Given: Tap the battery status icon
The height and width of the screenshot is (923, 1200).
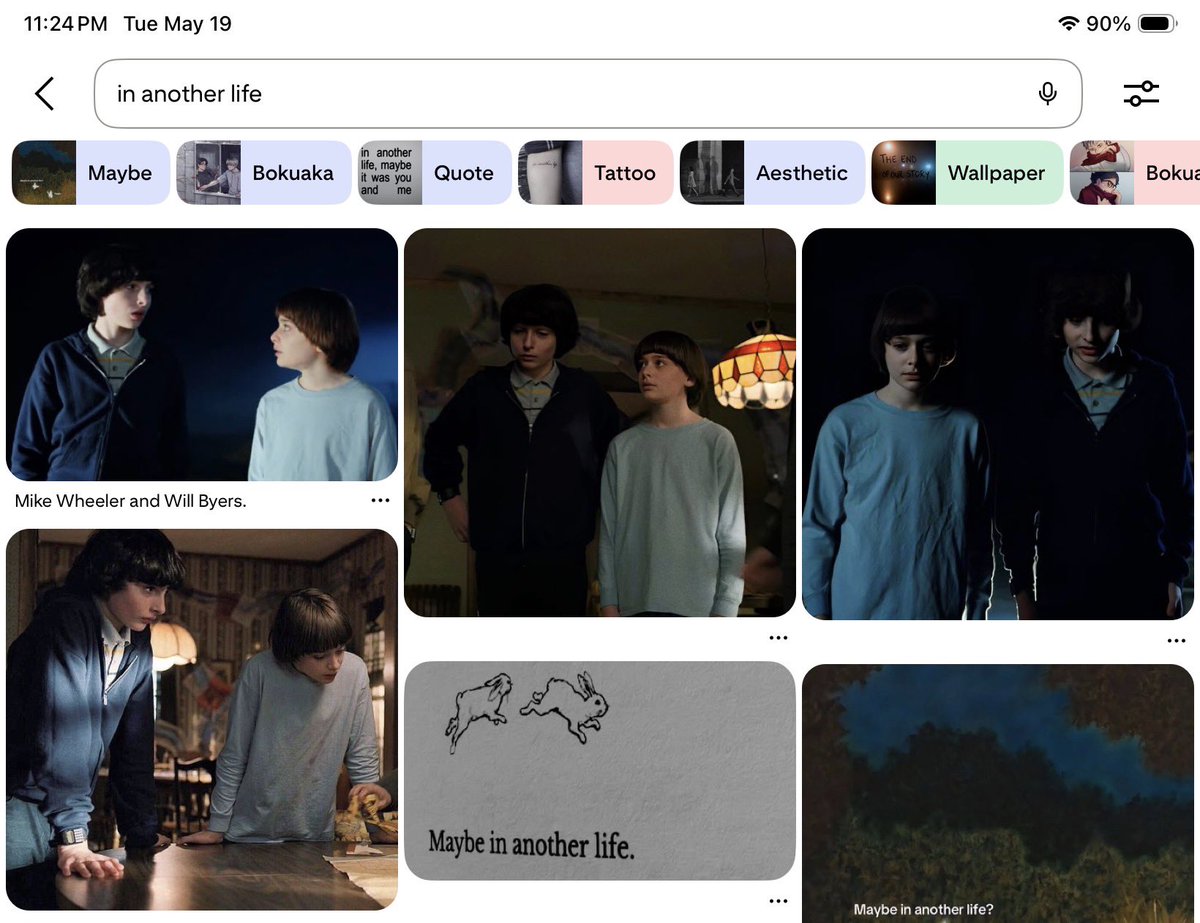Looking at the screenshot, I should [1158, 23].
